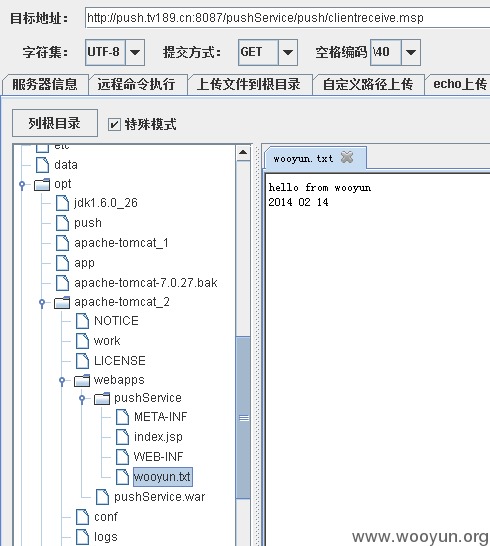Collapse the opt tree node
Viewport: 490px width, 546px height.
point(22,185)
